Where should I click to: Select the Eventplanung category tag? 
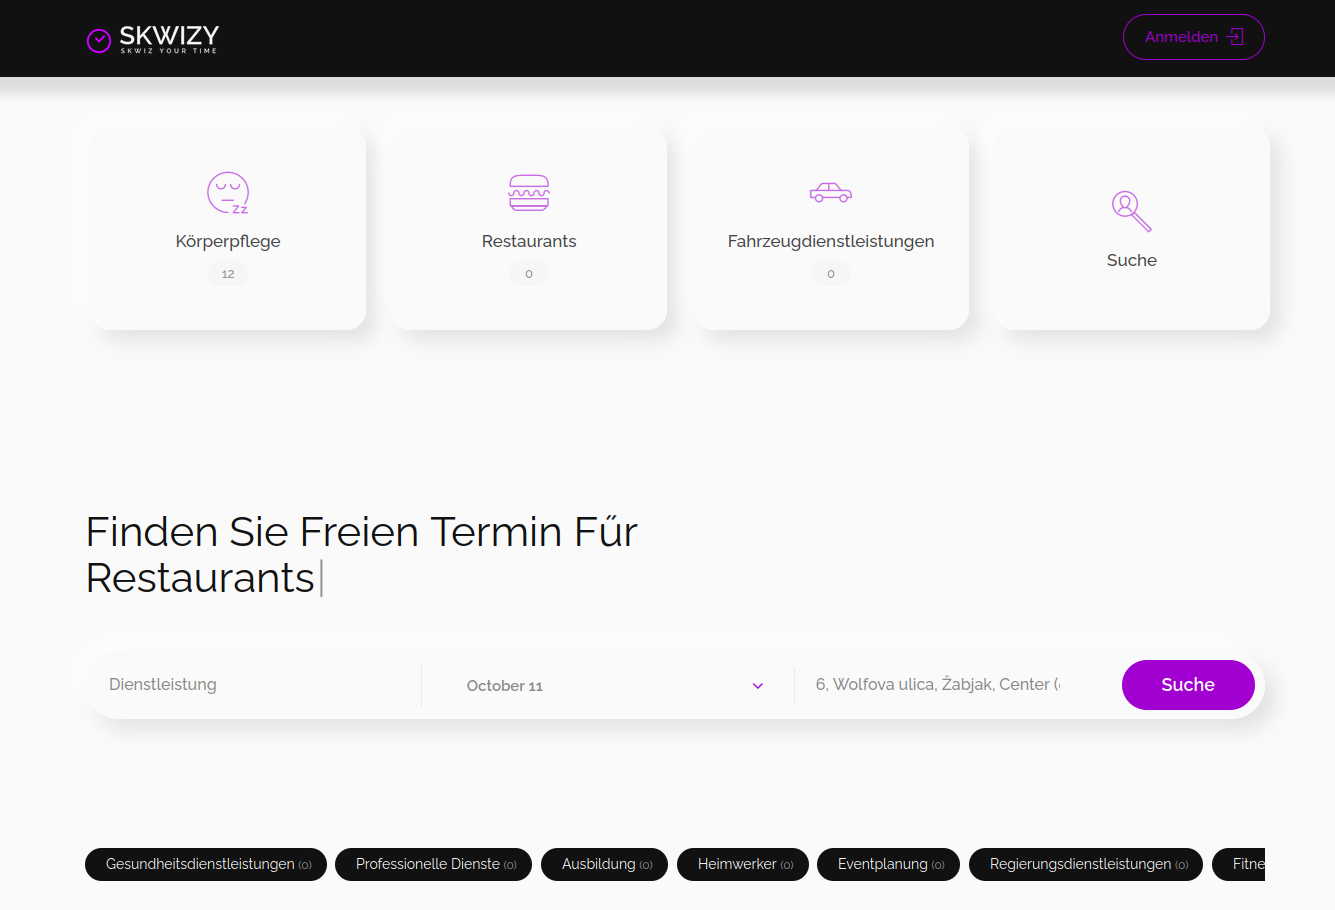click(888, 864)
